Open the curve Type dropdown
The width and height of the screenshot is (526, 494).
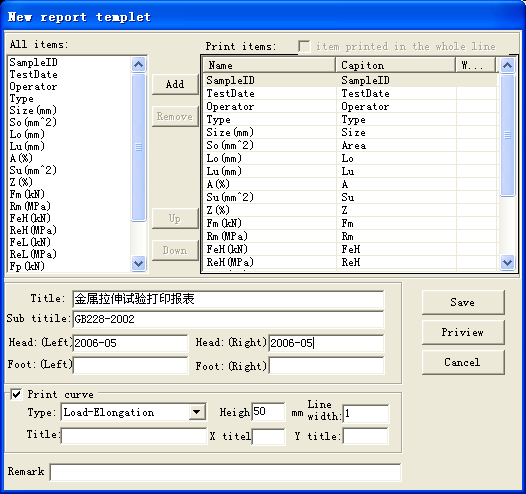pyautogui.click(x=197, y=412)
